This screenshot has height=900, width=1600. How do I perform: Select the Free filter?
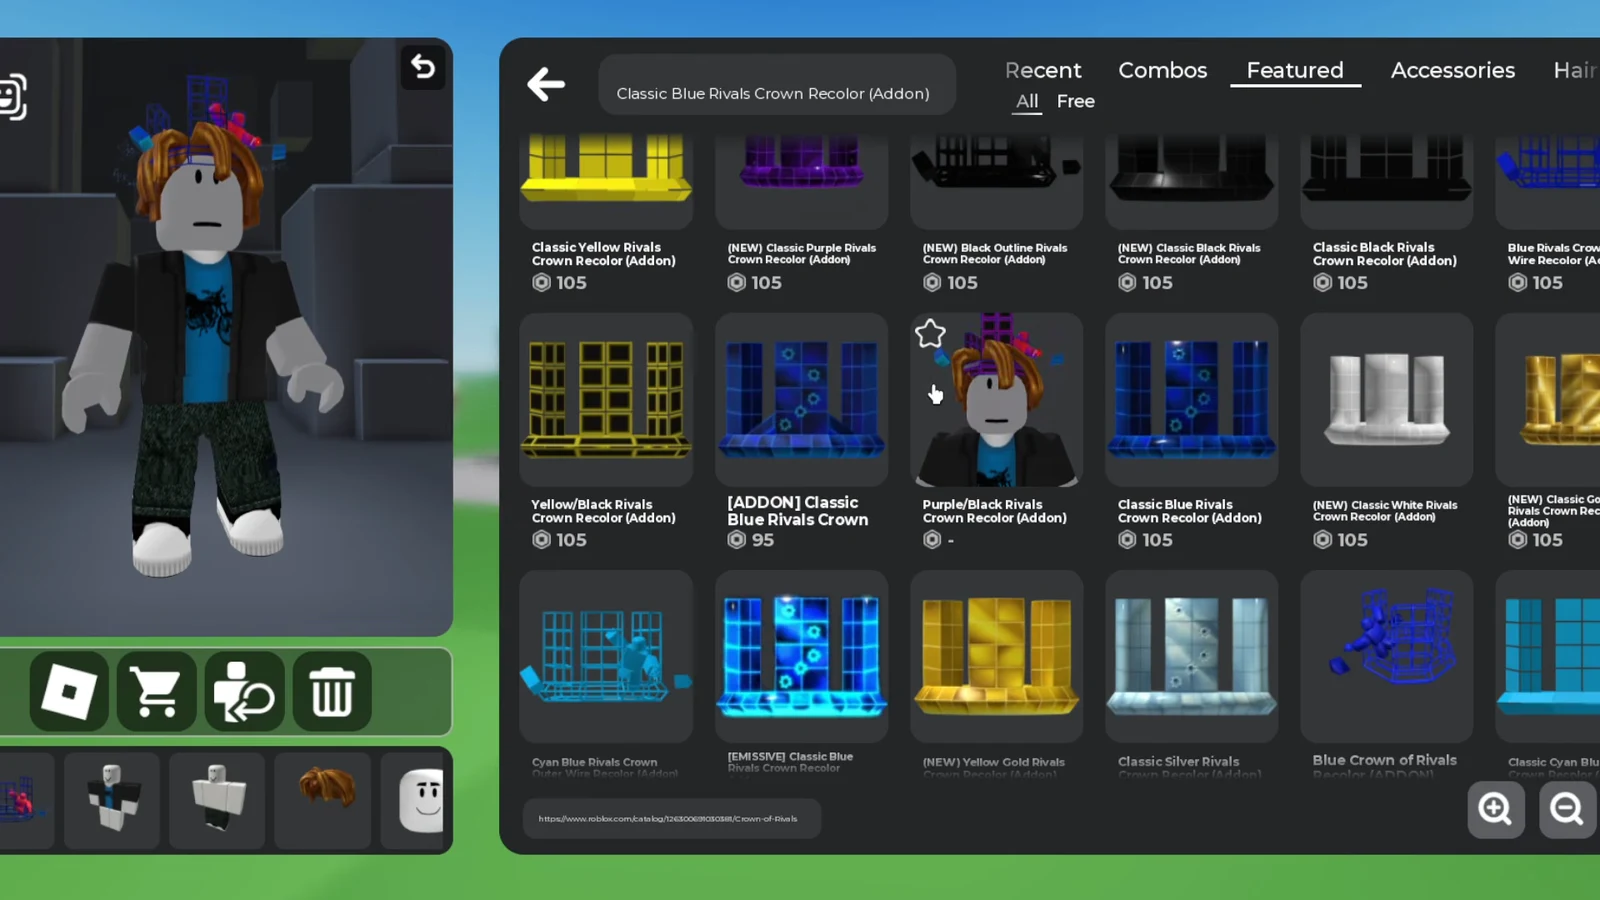click(1075, 101)
